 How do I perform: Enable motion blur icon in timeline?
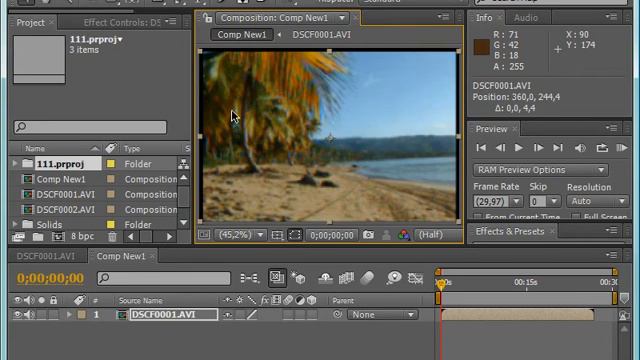click(x=367, y=278)
